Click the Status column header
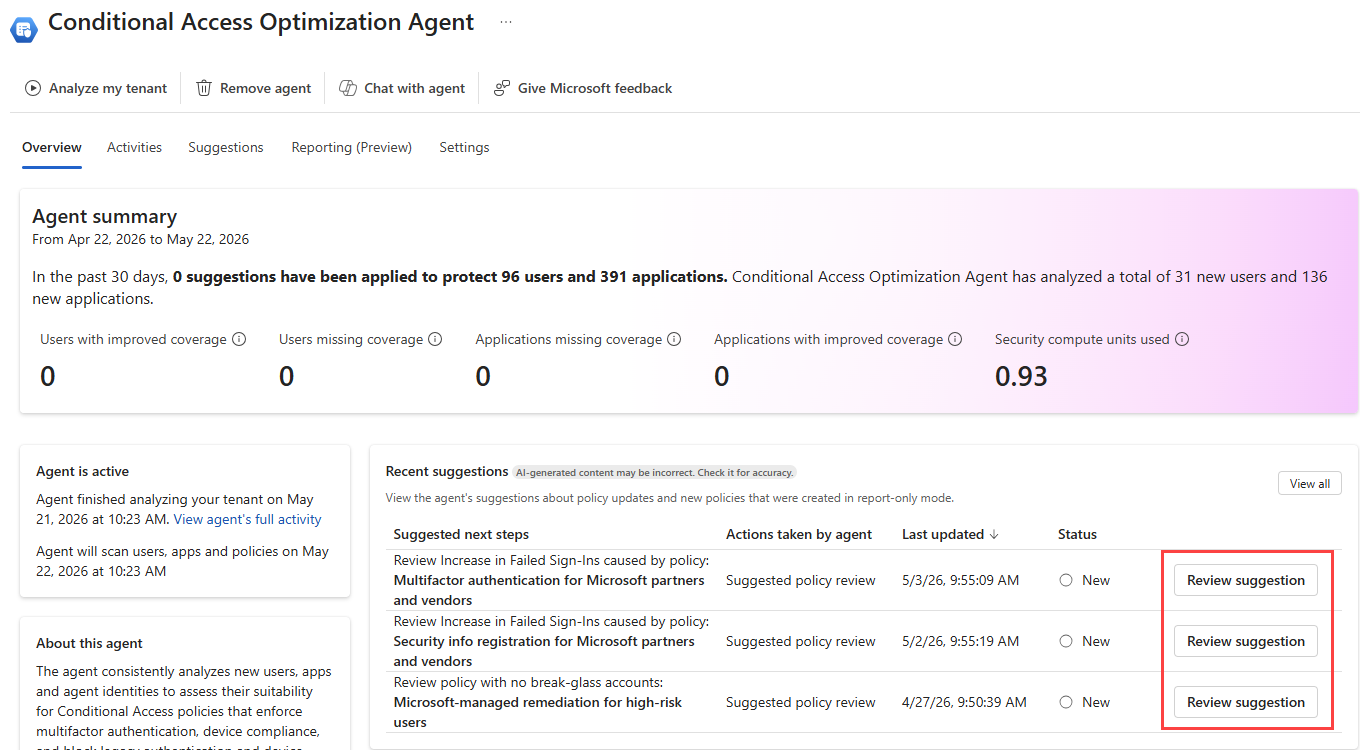Viewport: 1360px width, 750px height. (1077, 535)
